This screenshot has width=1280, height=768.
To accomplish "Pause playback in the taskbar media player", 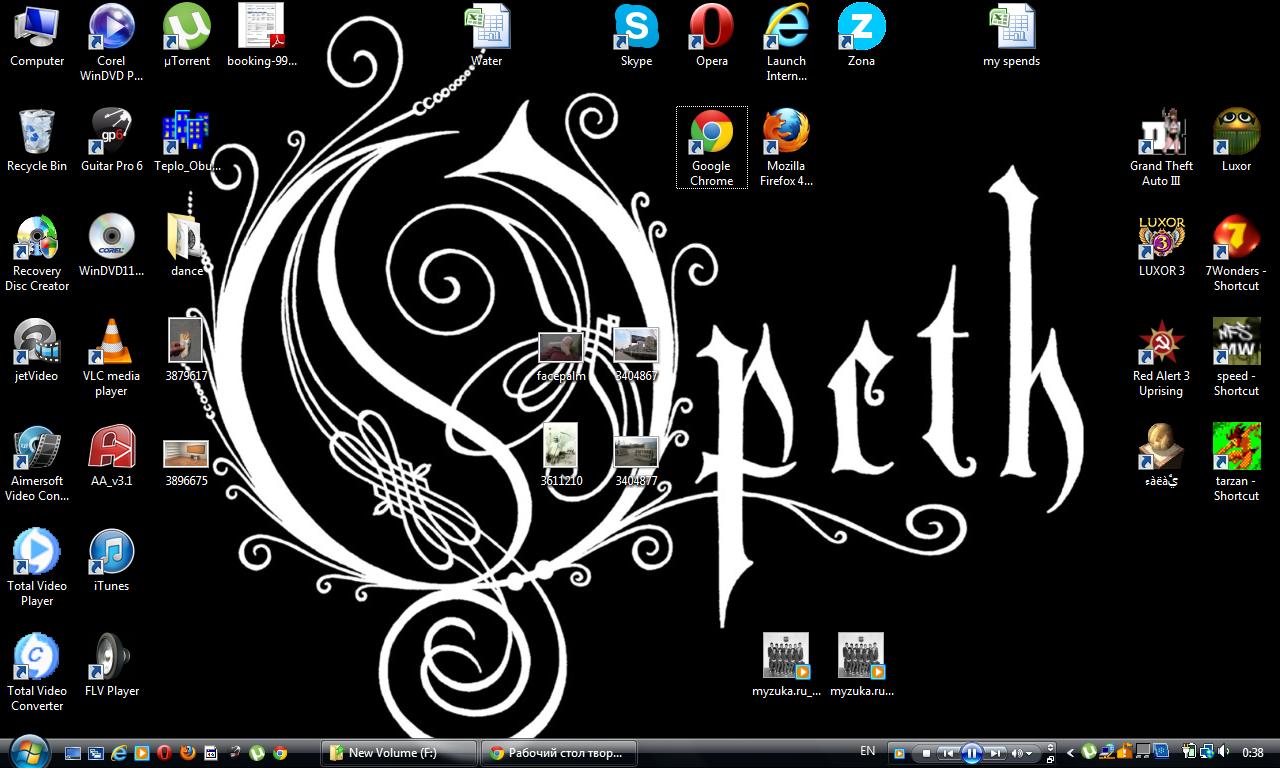I will pos(971,753).
